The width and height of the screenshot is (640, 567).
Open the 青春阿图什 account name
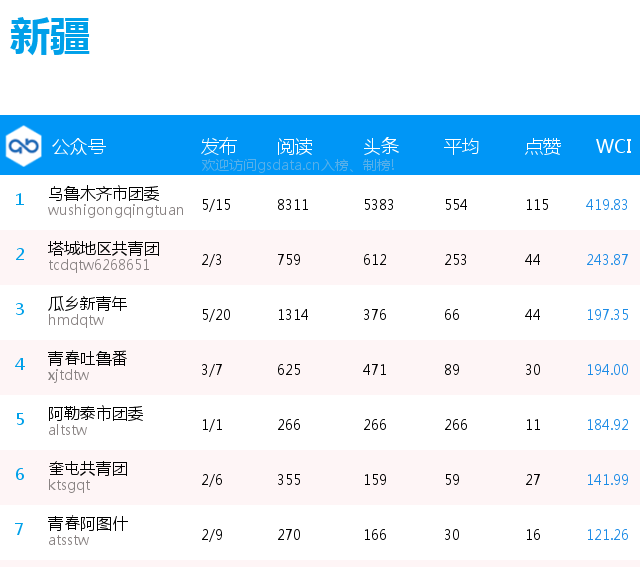click(x=88, y=523)
